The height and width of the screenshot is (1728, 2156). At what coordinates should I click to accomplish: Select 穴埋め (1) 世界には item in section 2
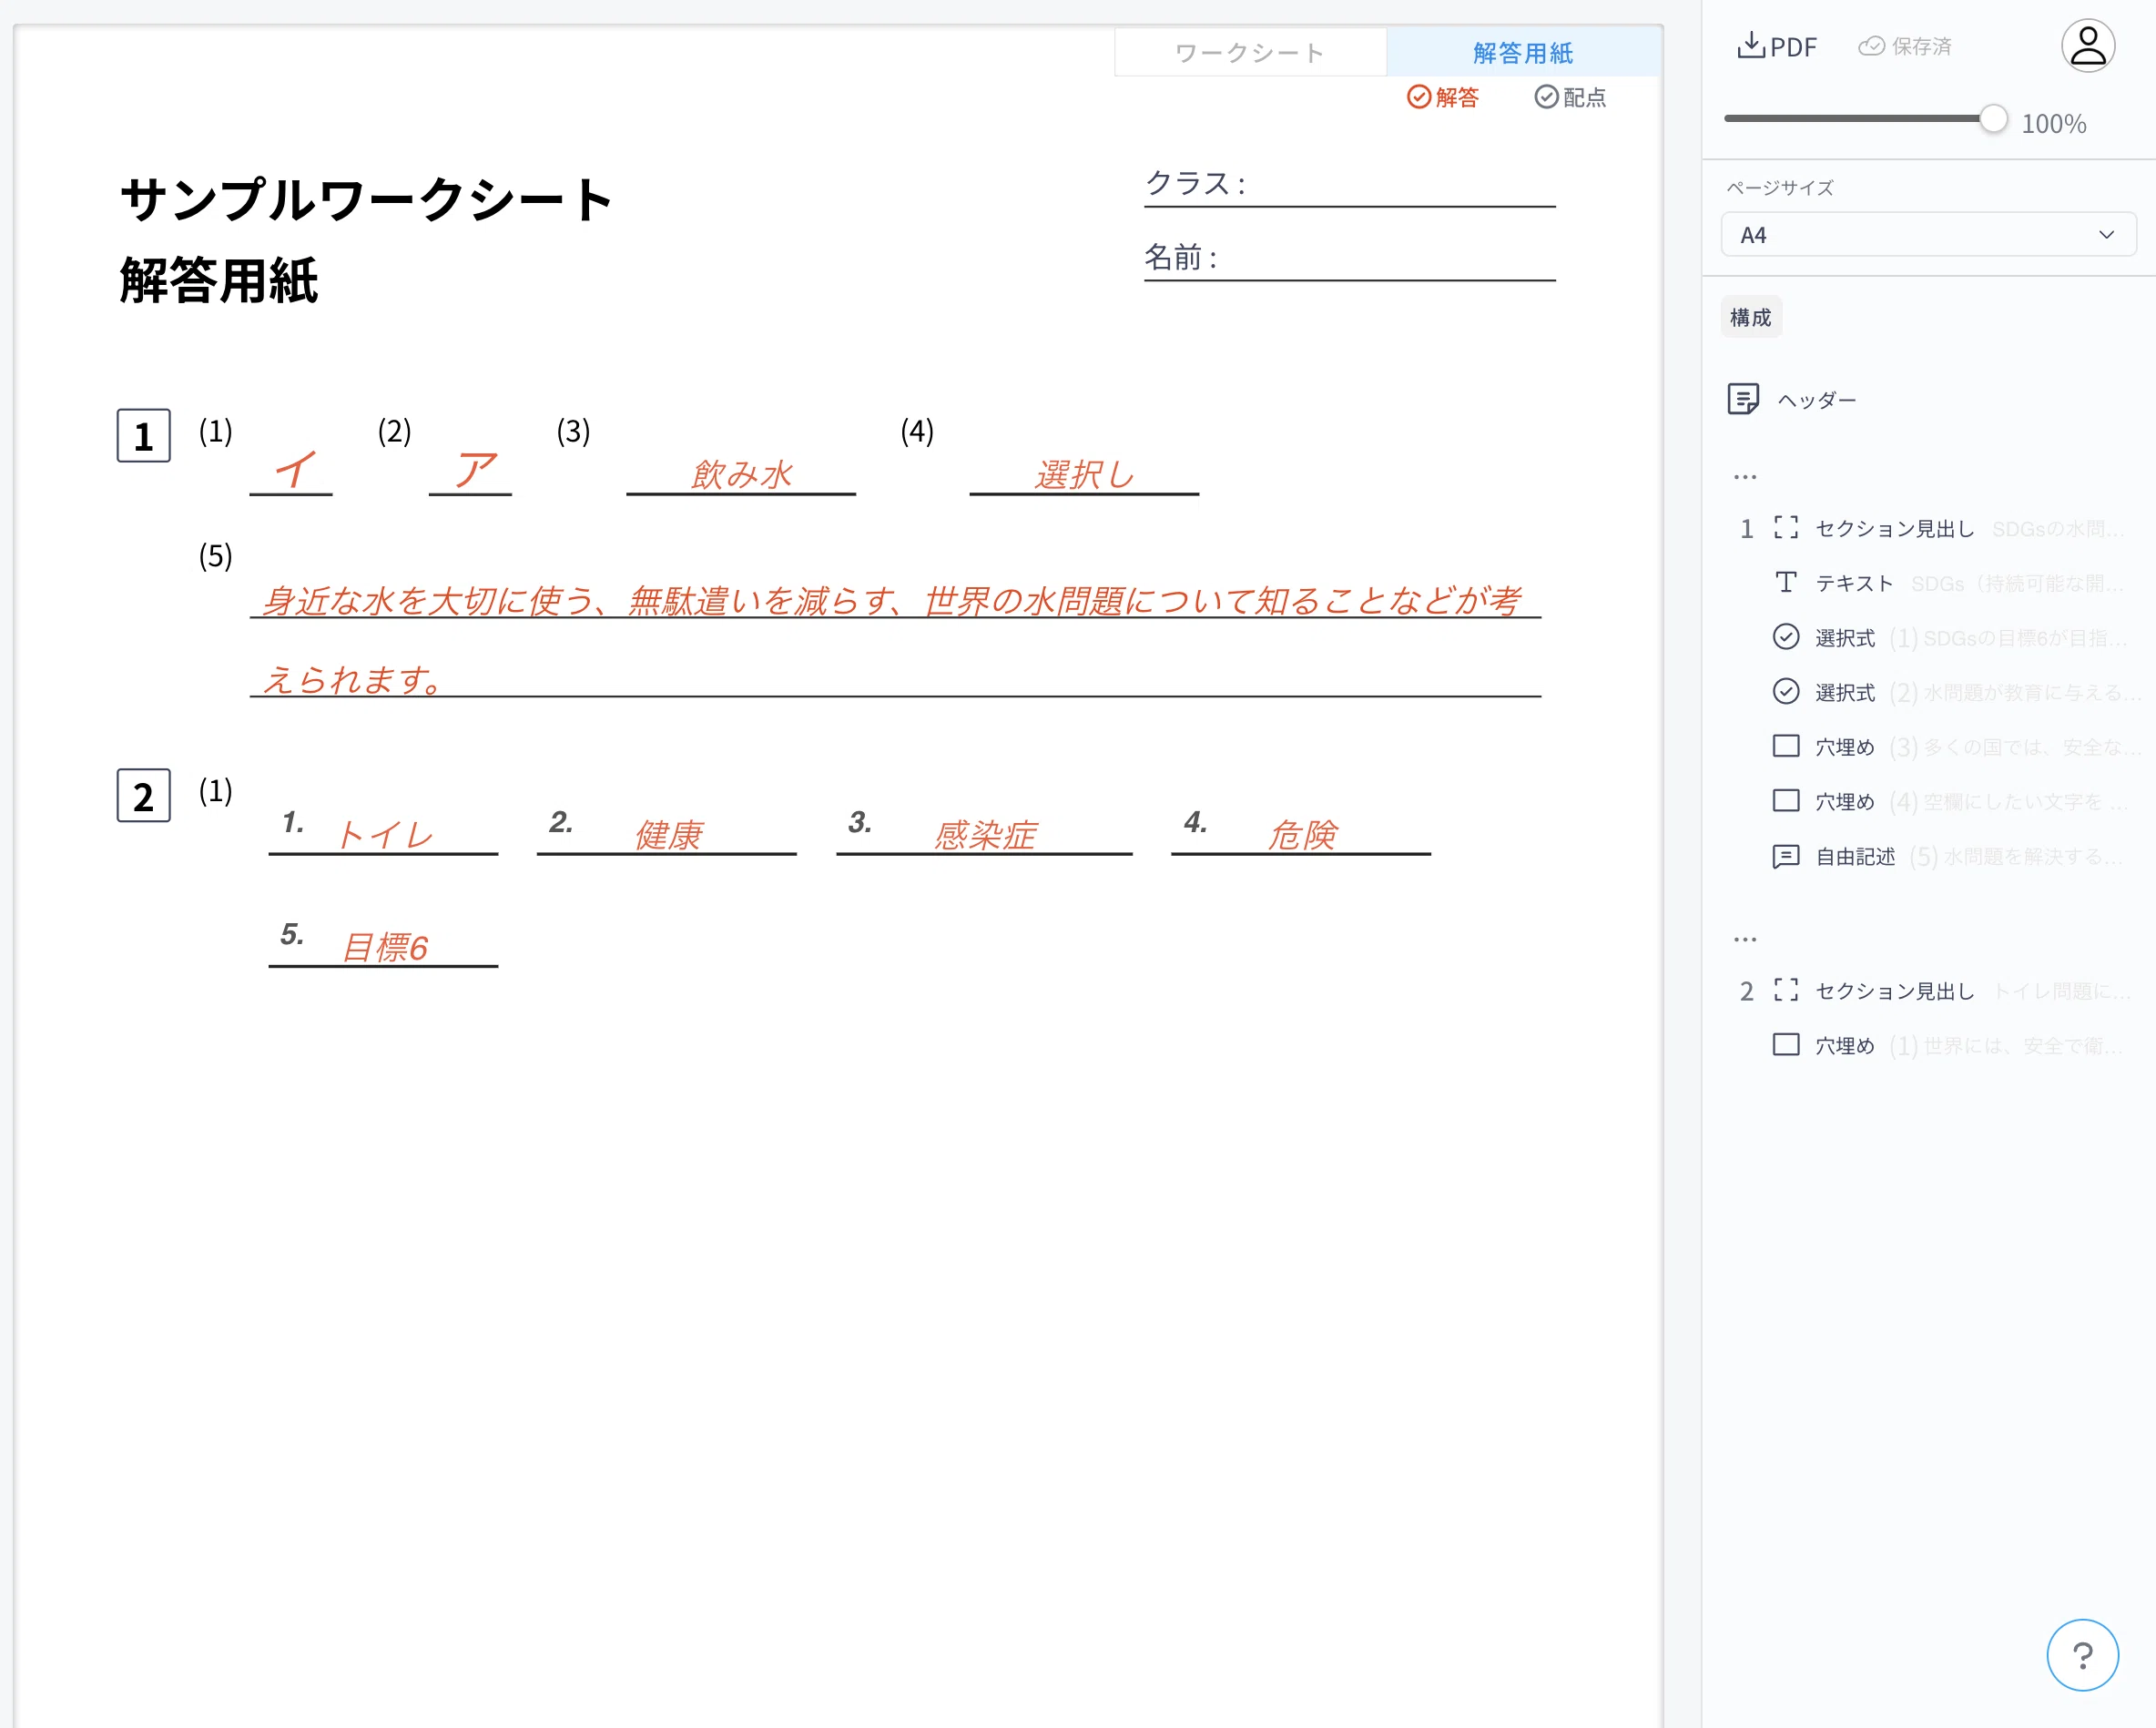point(1950,1045)
